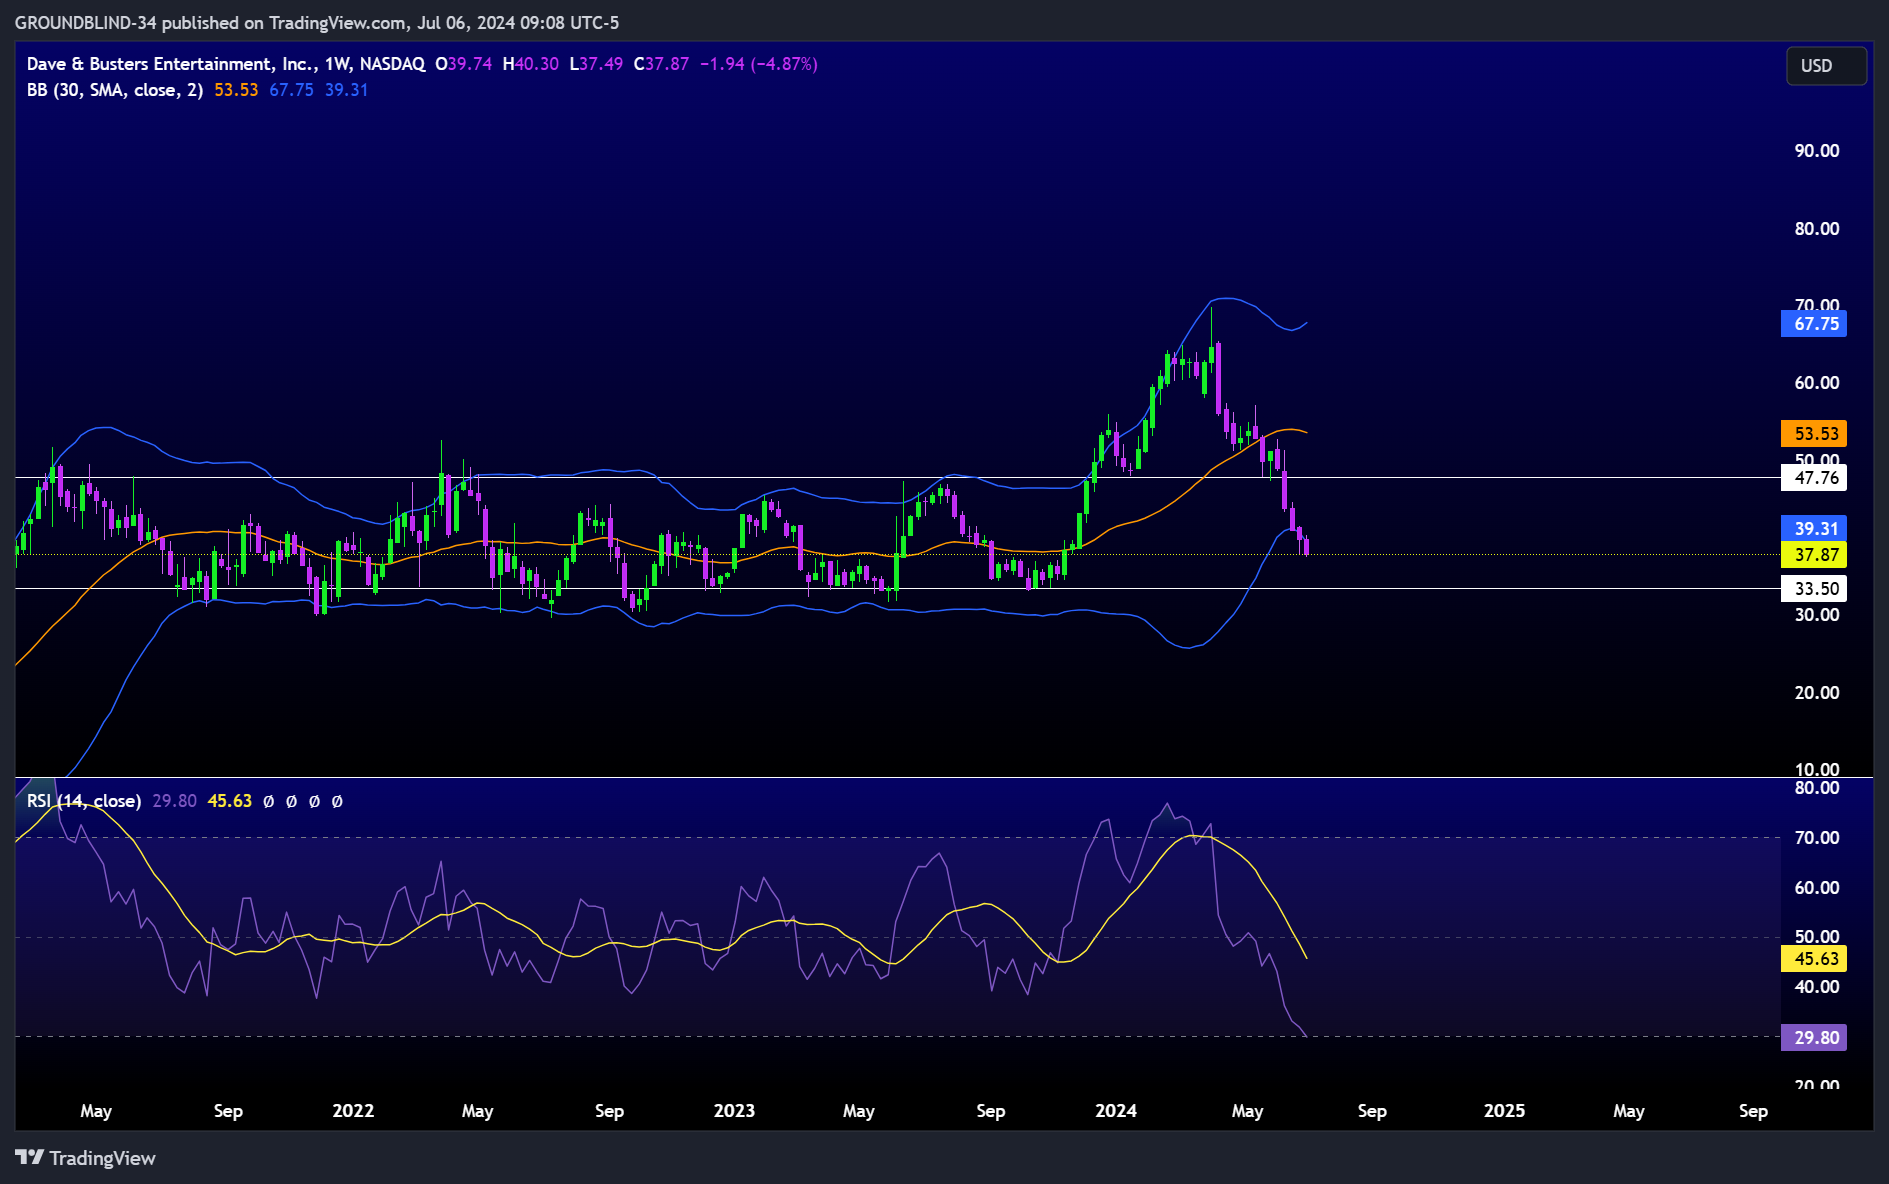Click the 80.00 price scale label in main chart

pyautogui.click(x=1817, y=229)
